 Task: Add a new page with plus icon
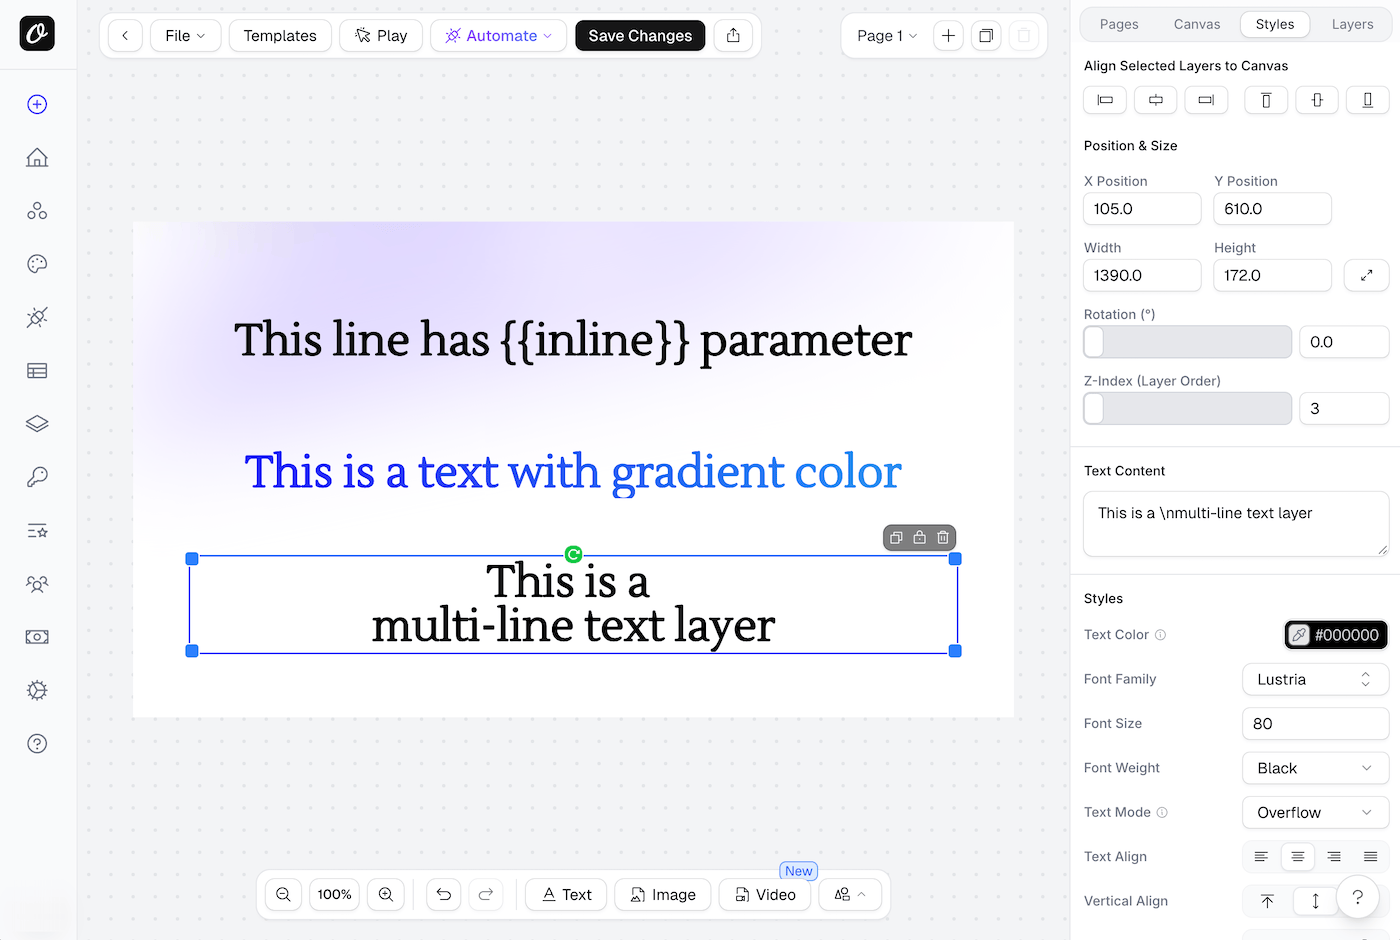pyautogui.click(x=948, y=35)
